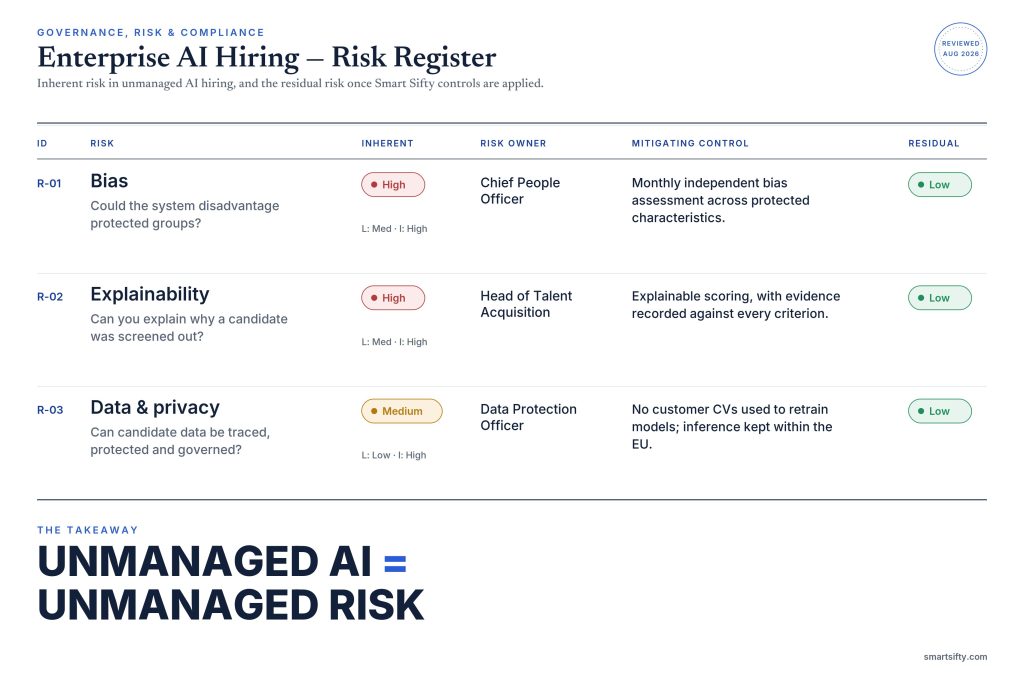Image resolution: width=1024 pixels, height=674 pixels.
Task: Select the Inherent column header
Action: (x=387, y=143)
